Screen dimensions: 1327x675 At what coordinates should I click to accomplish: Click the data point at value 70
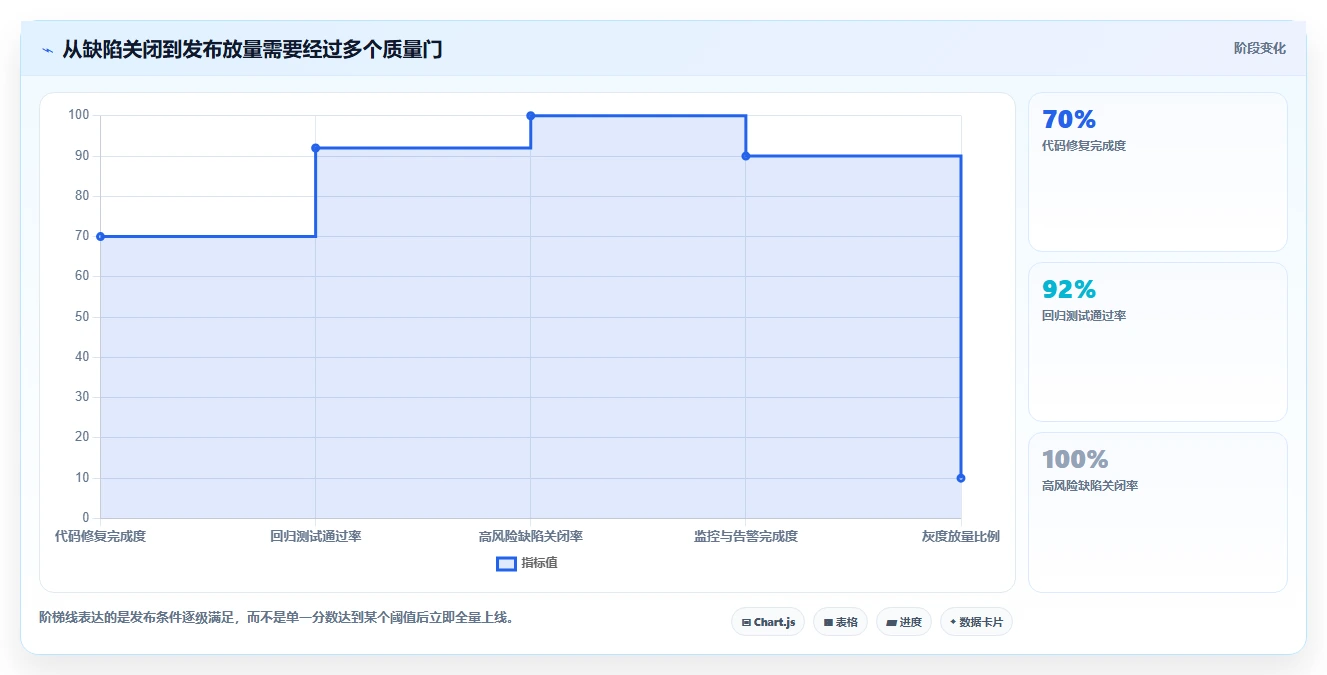tap(100, 236)
